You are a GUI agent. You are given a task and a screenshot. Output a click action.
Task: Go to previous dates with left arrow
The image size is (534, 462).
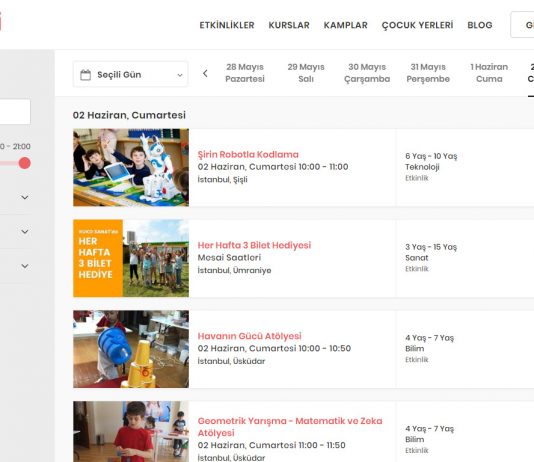click(x=205, y=73)
